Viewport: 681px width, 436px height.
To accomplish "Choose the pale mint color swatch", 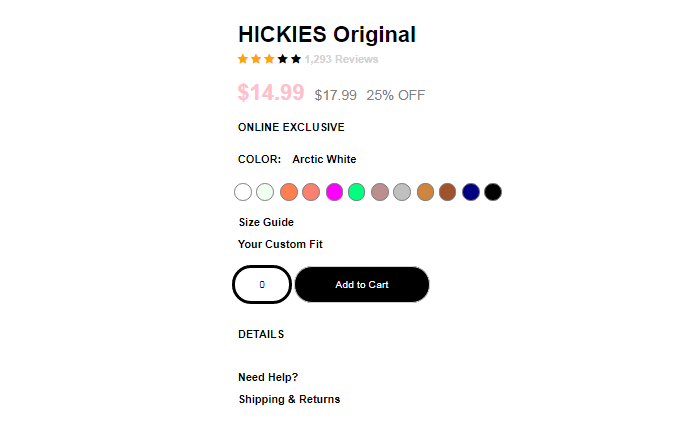I will tap(265, 192).
